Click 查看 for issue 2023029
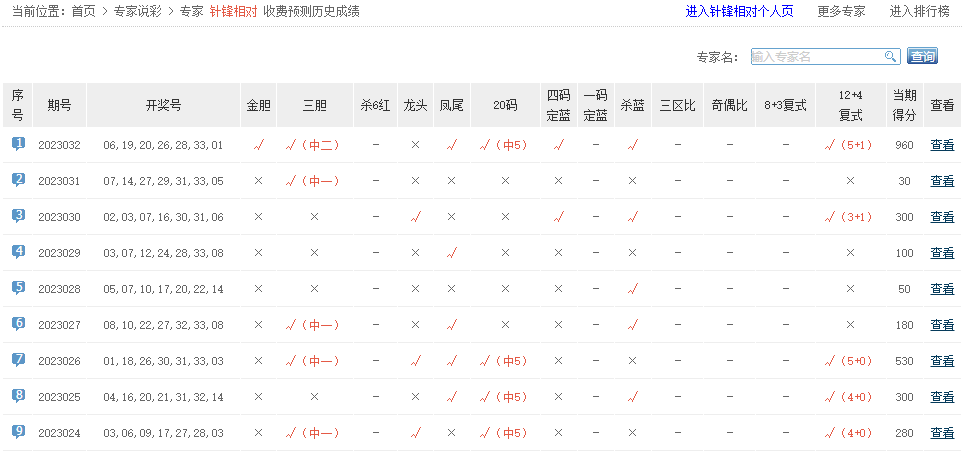 pyautogui.click(x=942, y=253)
